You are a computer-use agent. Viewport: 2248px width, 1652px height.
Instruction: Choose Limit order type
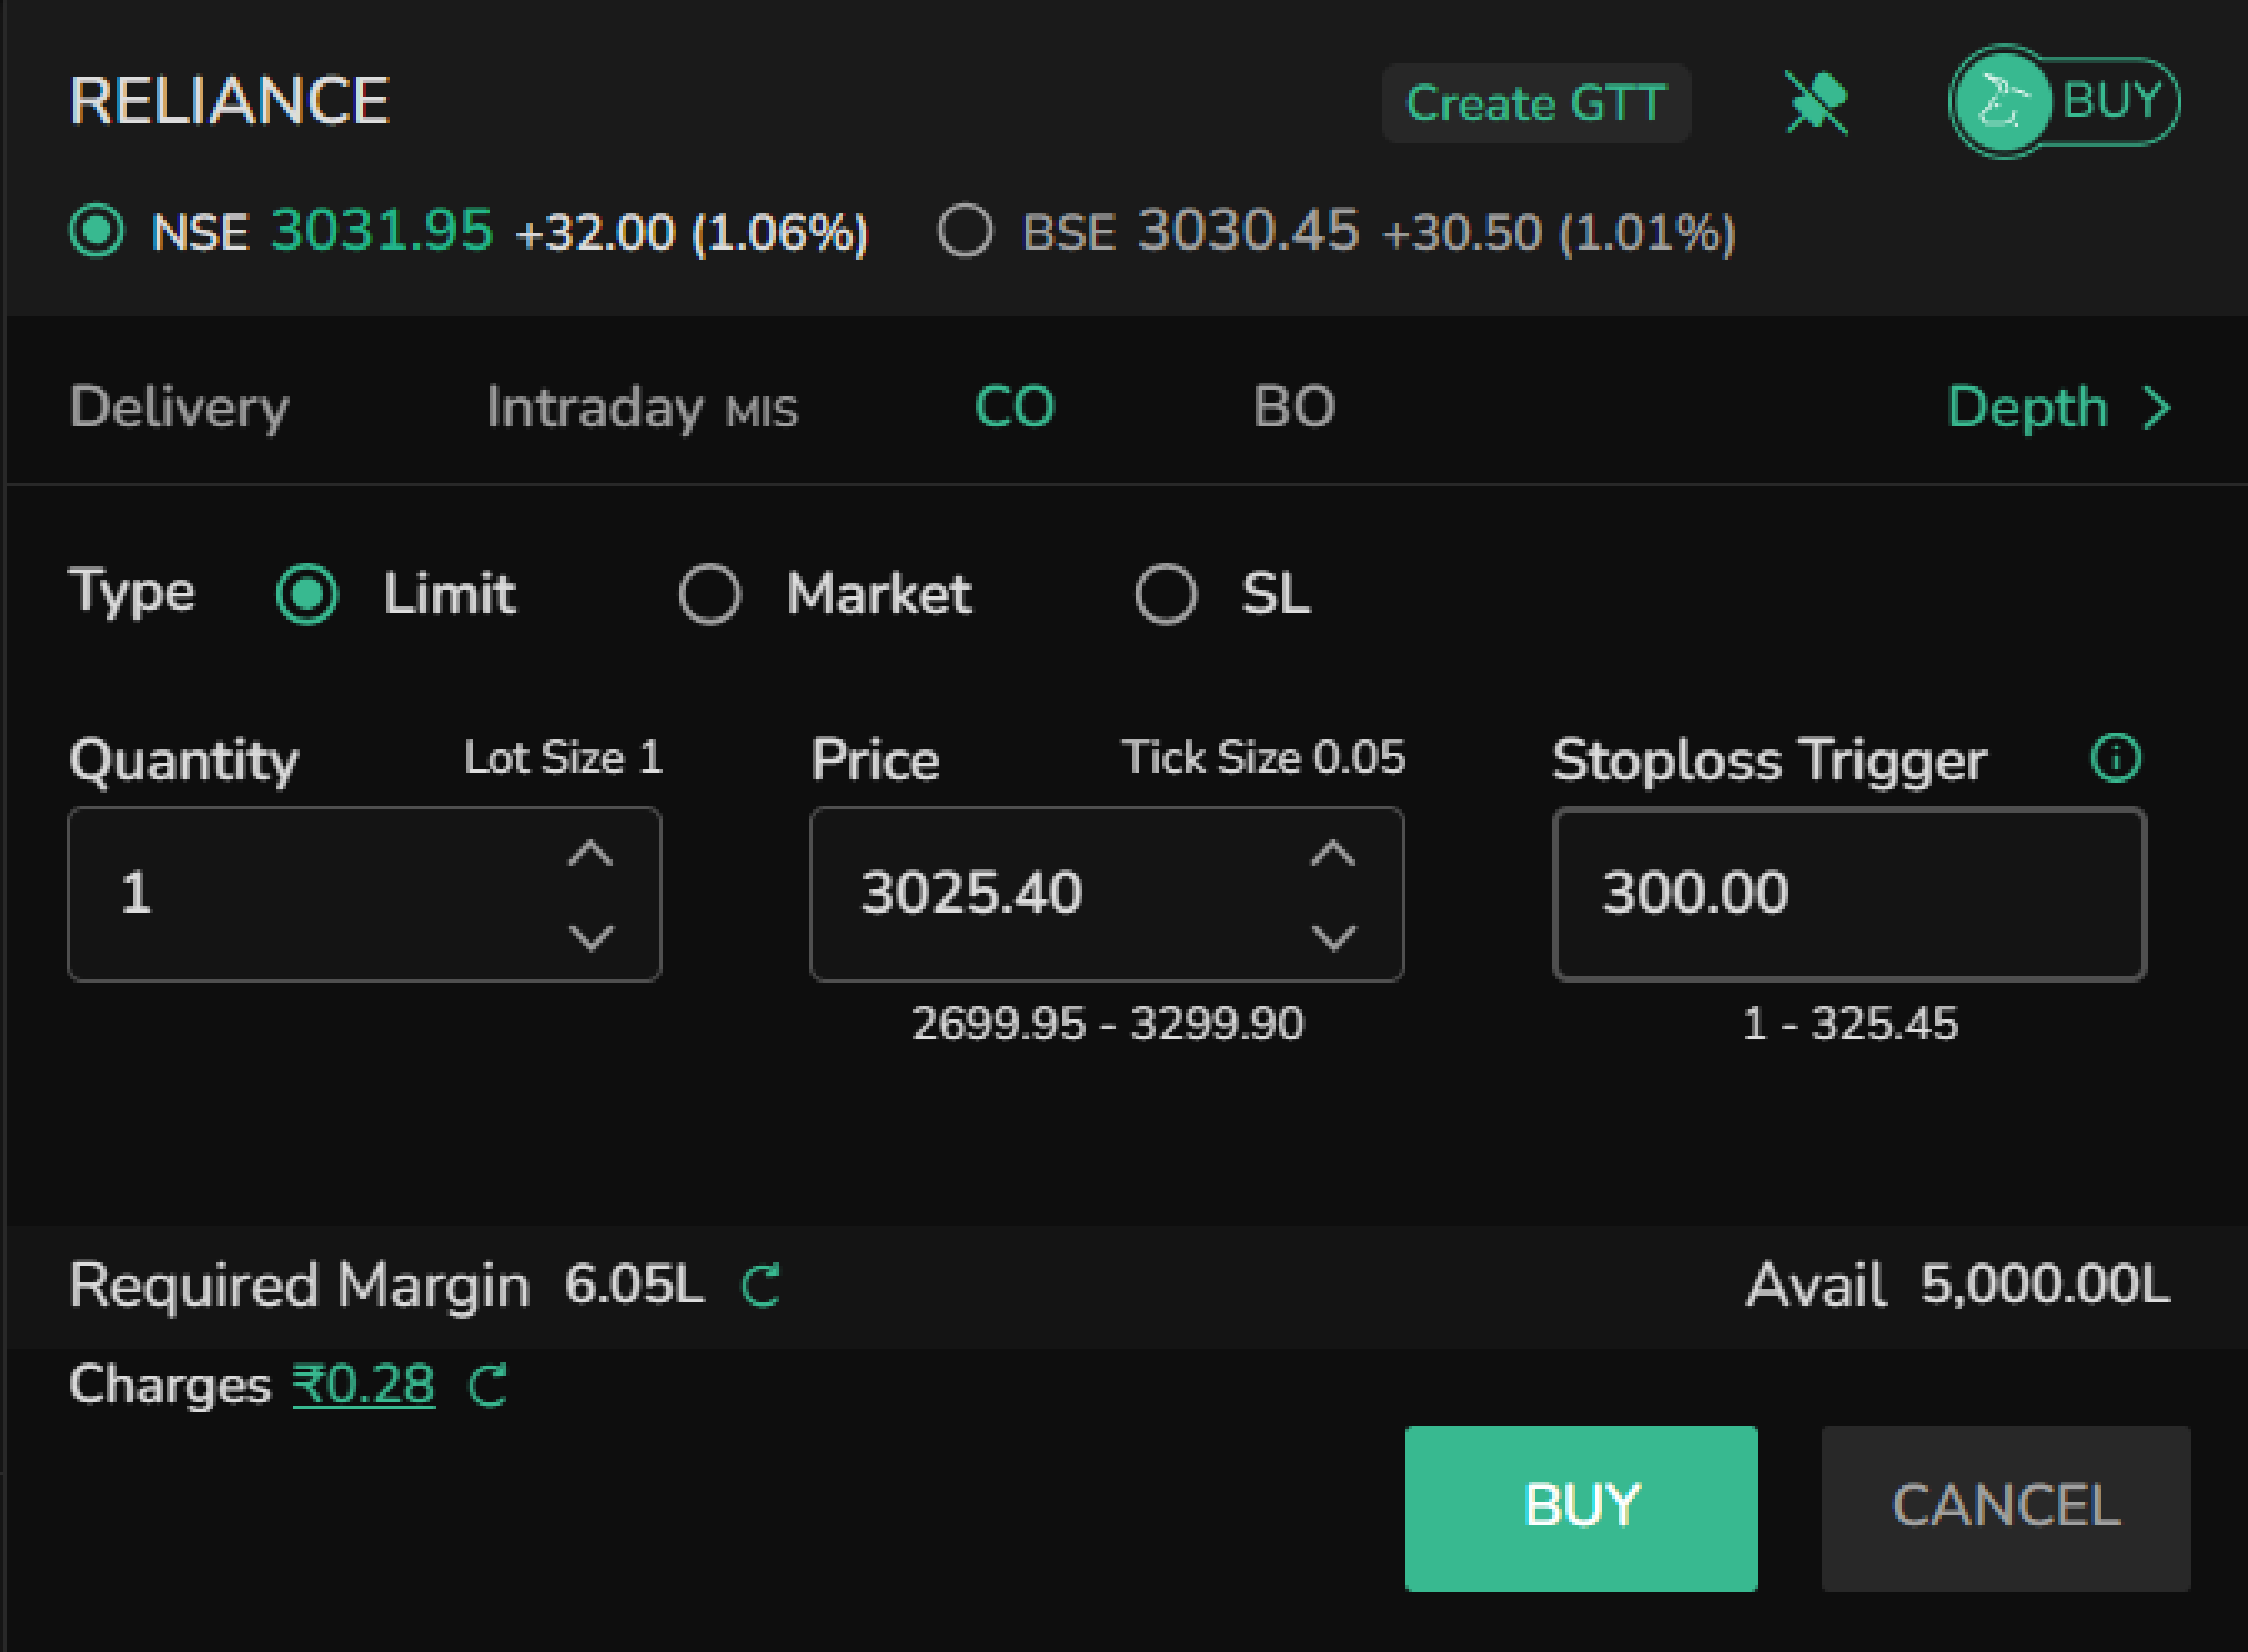pos(307,594)
